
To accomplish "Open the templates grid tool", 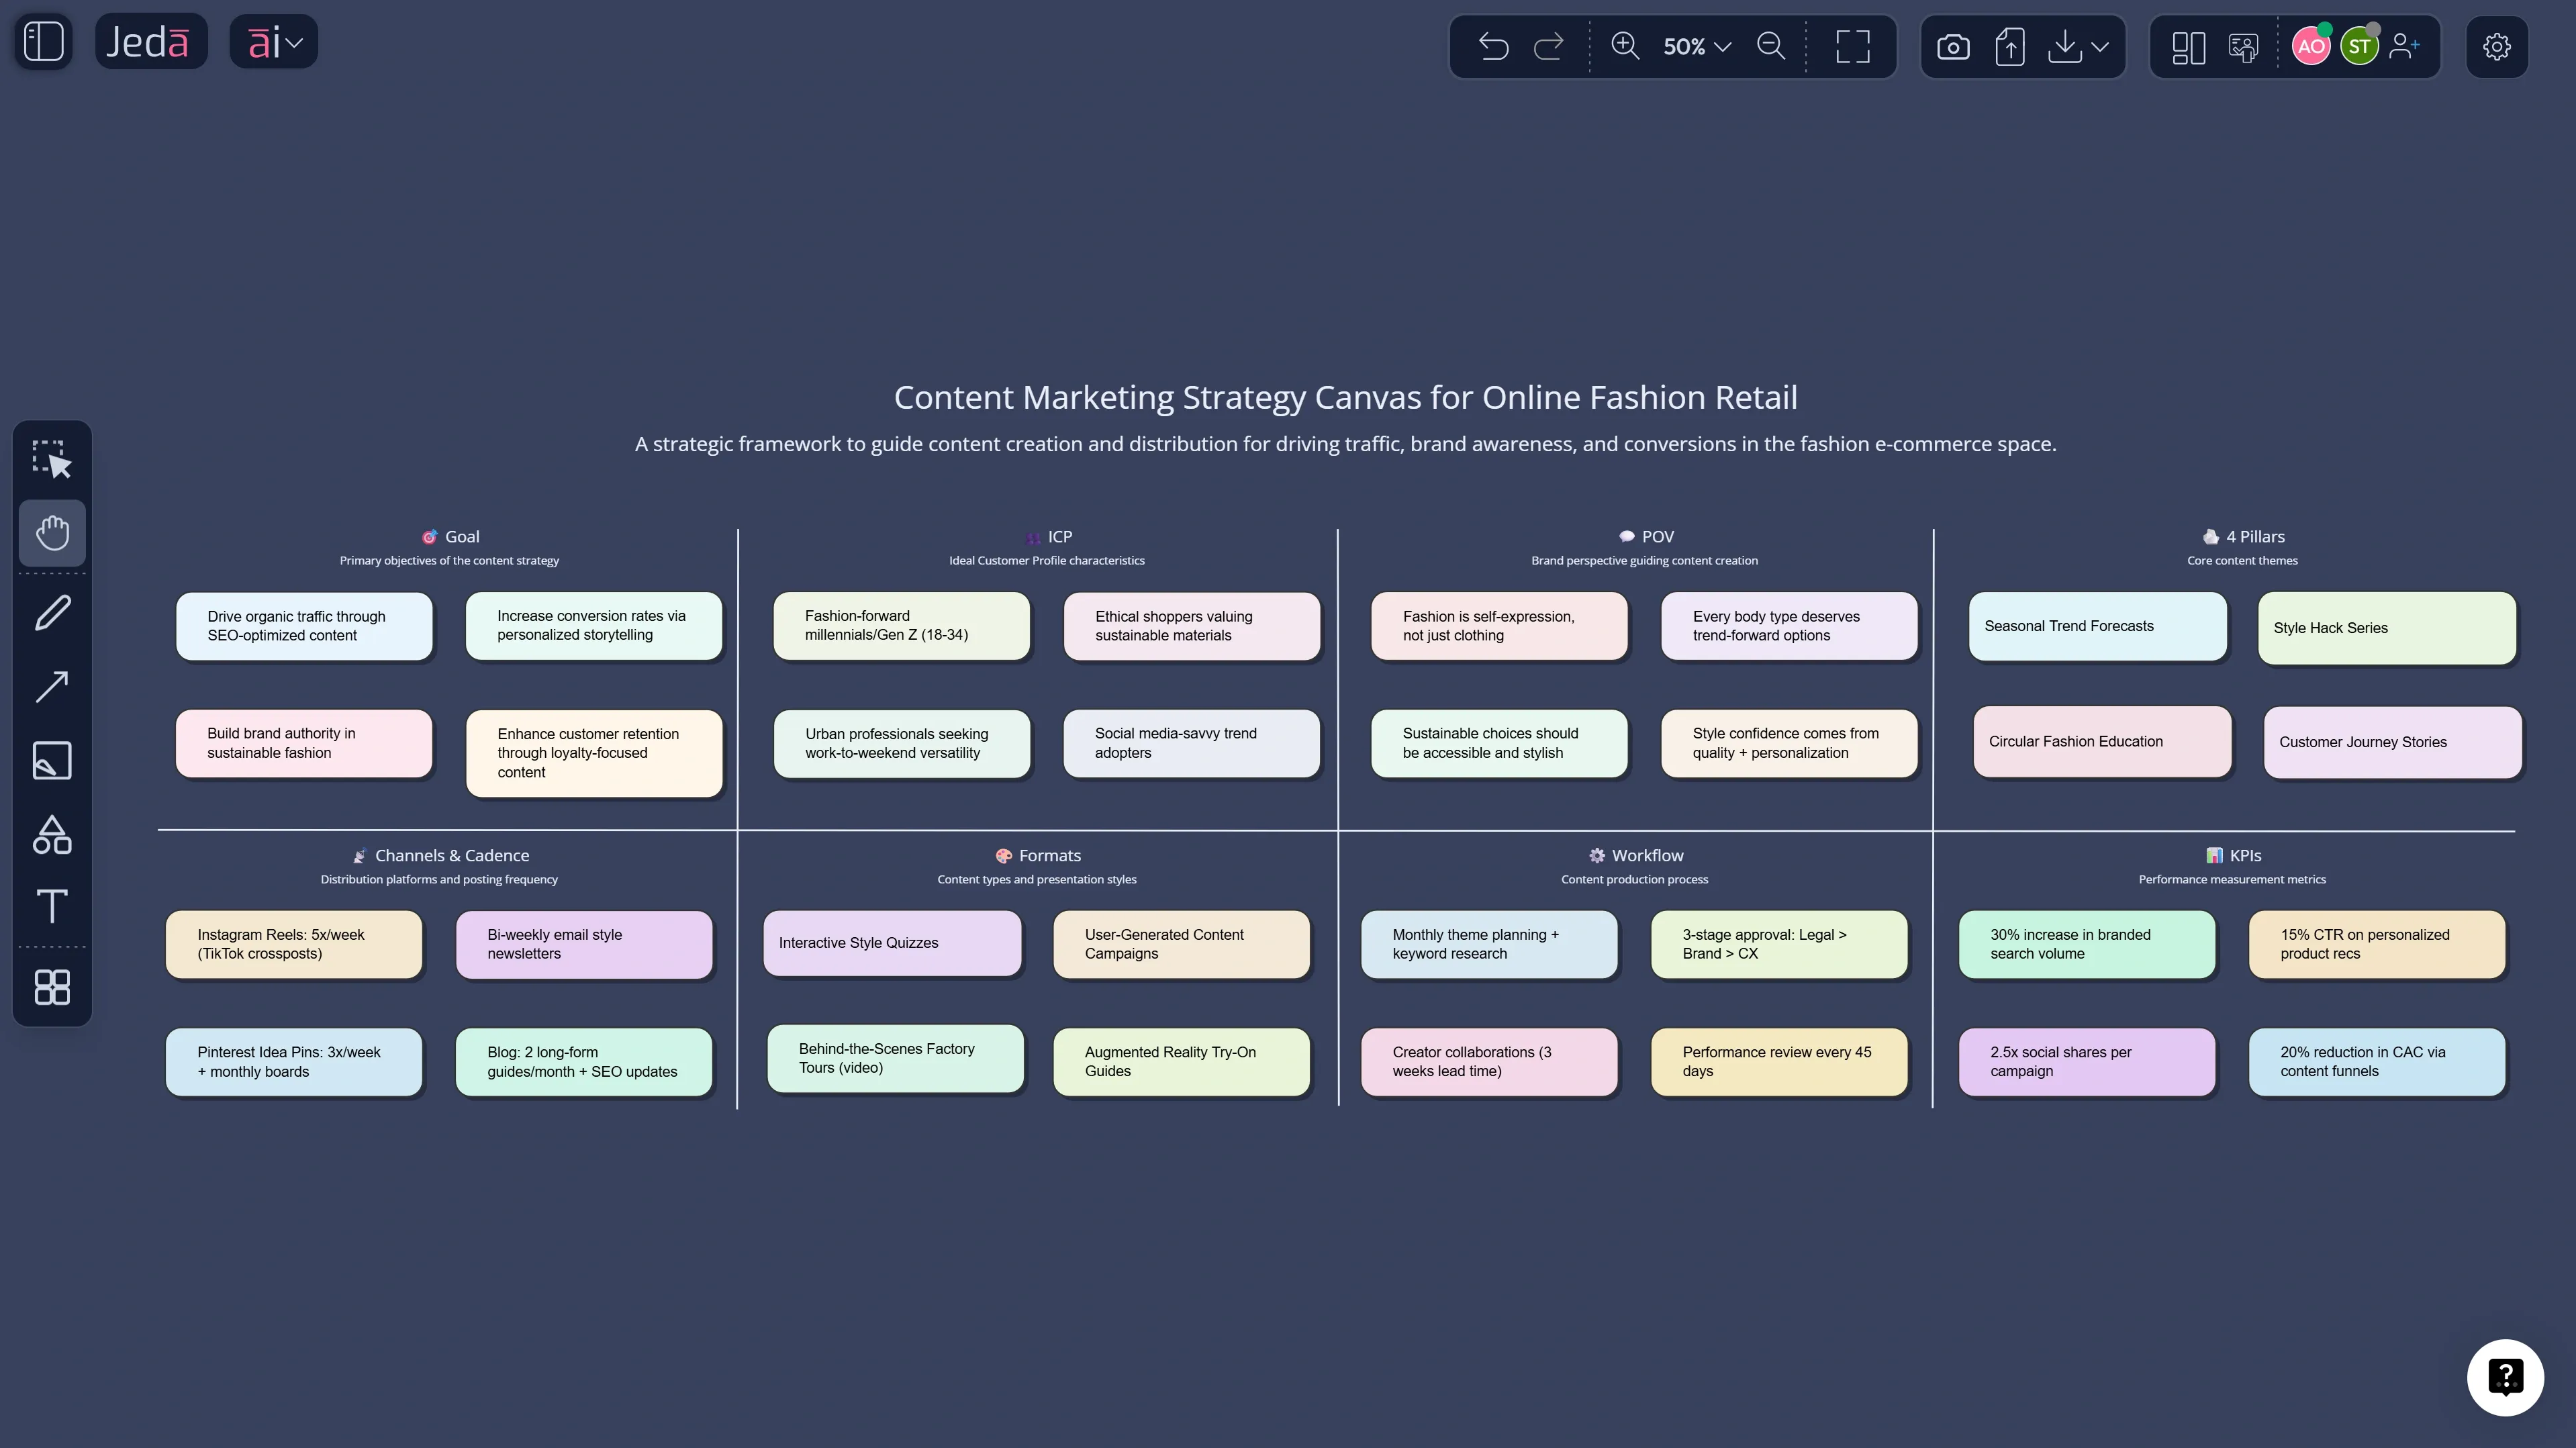I will tap(52, 987).
